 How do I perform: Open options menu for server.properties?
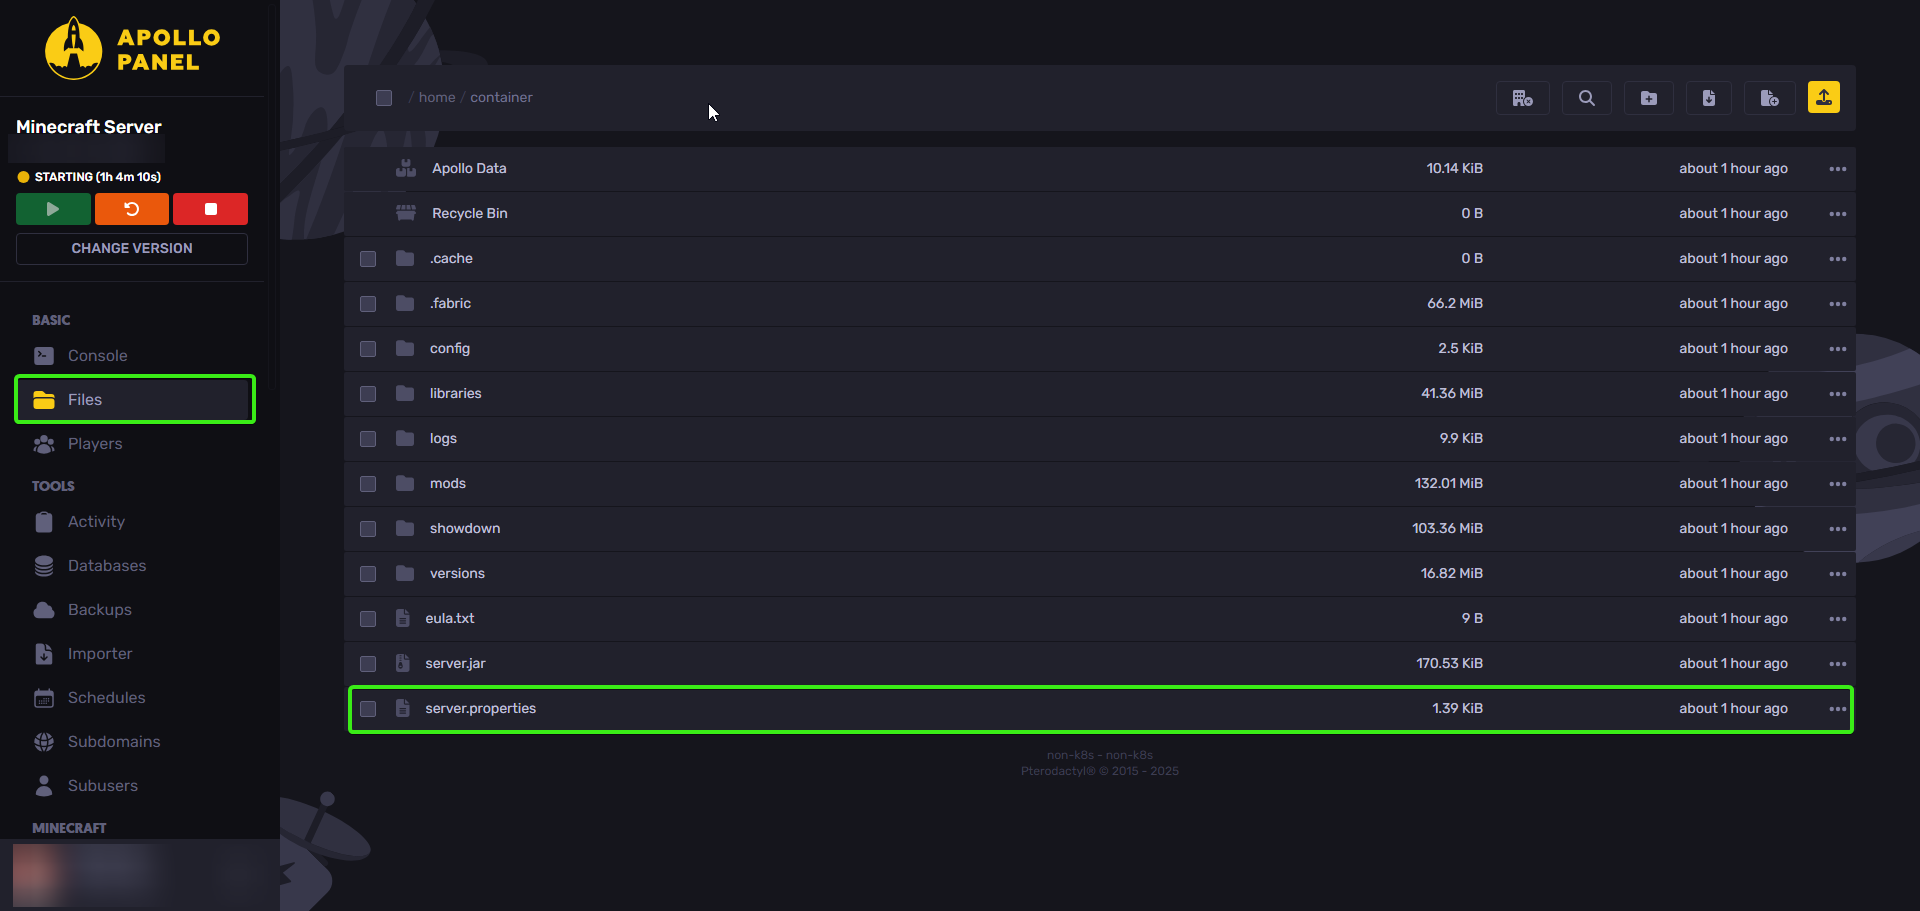(1837, 709)
